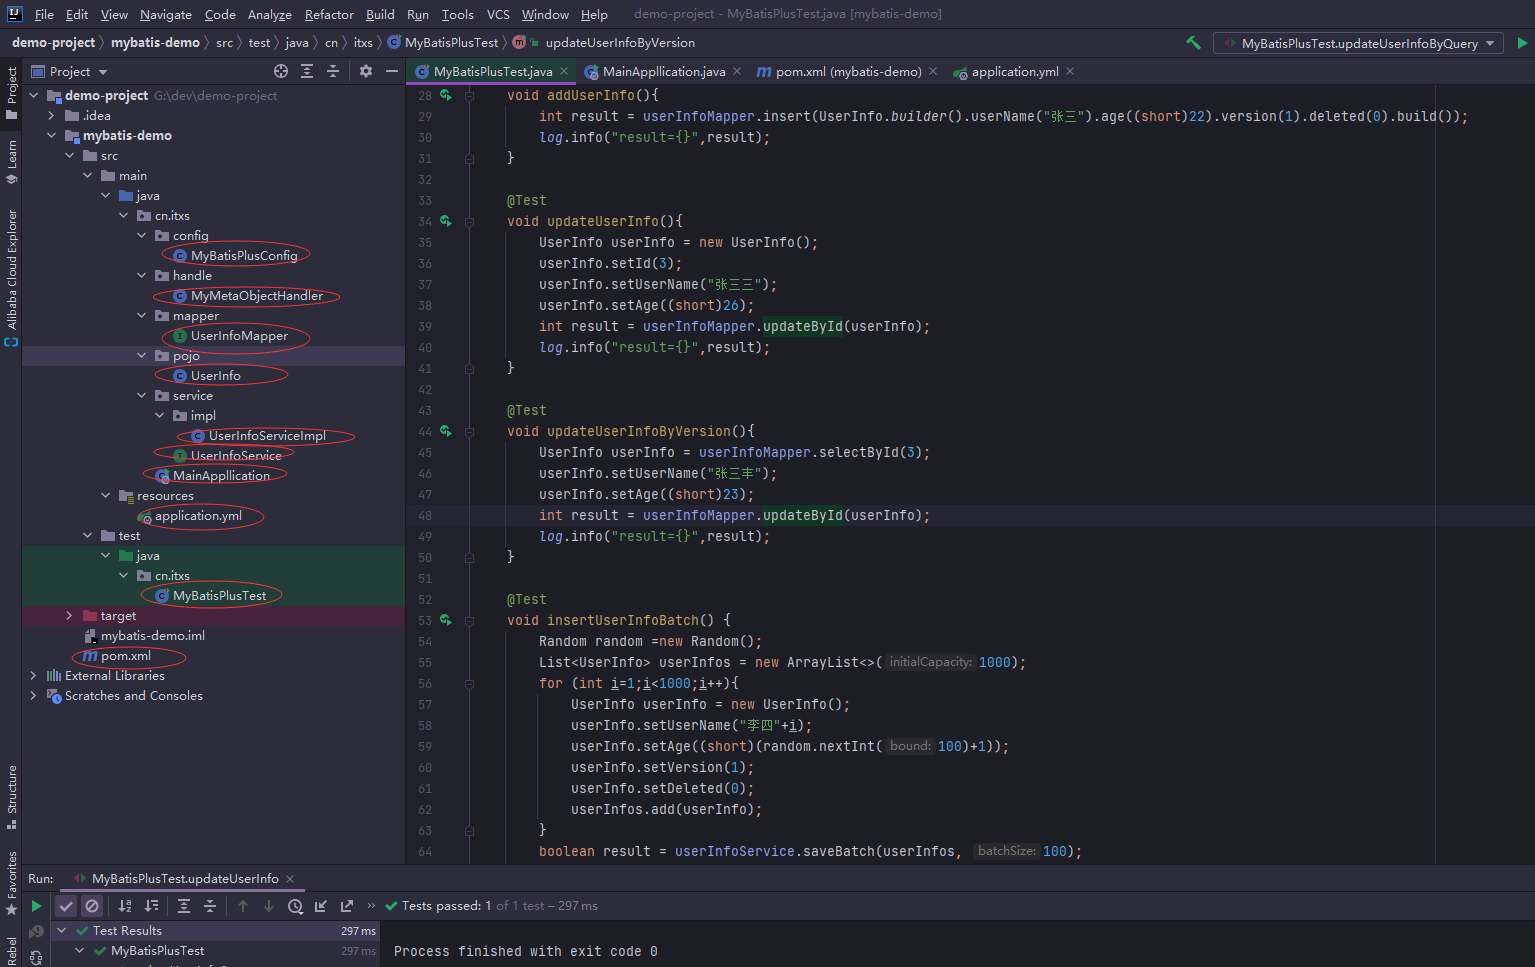The height and width of the screenshot is (967, 1535).
Task: Expand the target folder
Action: point(69,616)
